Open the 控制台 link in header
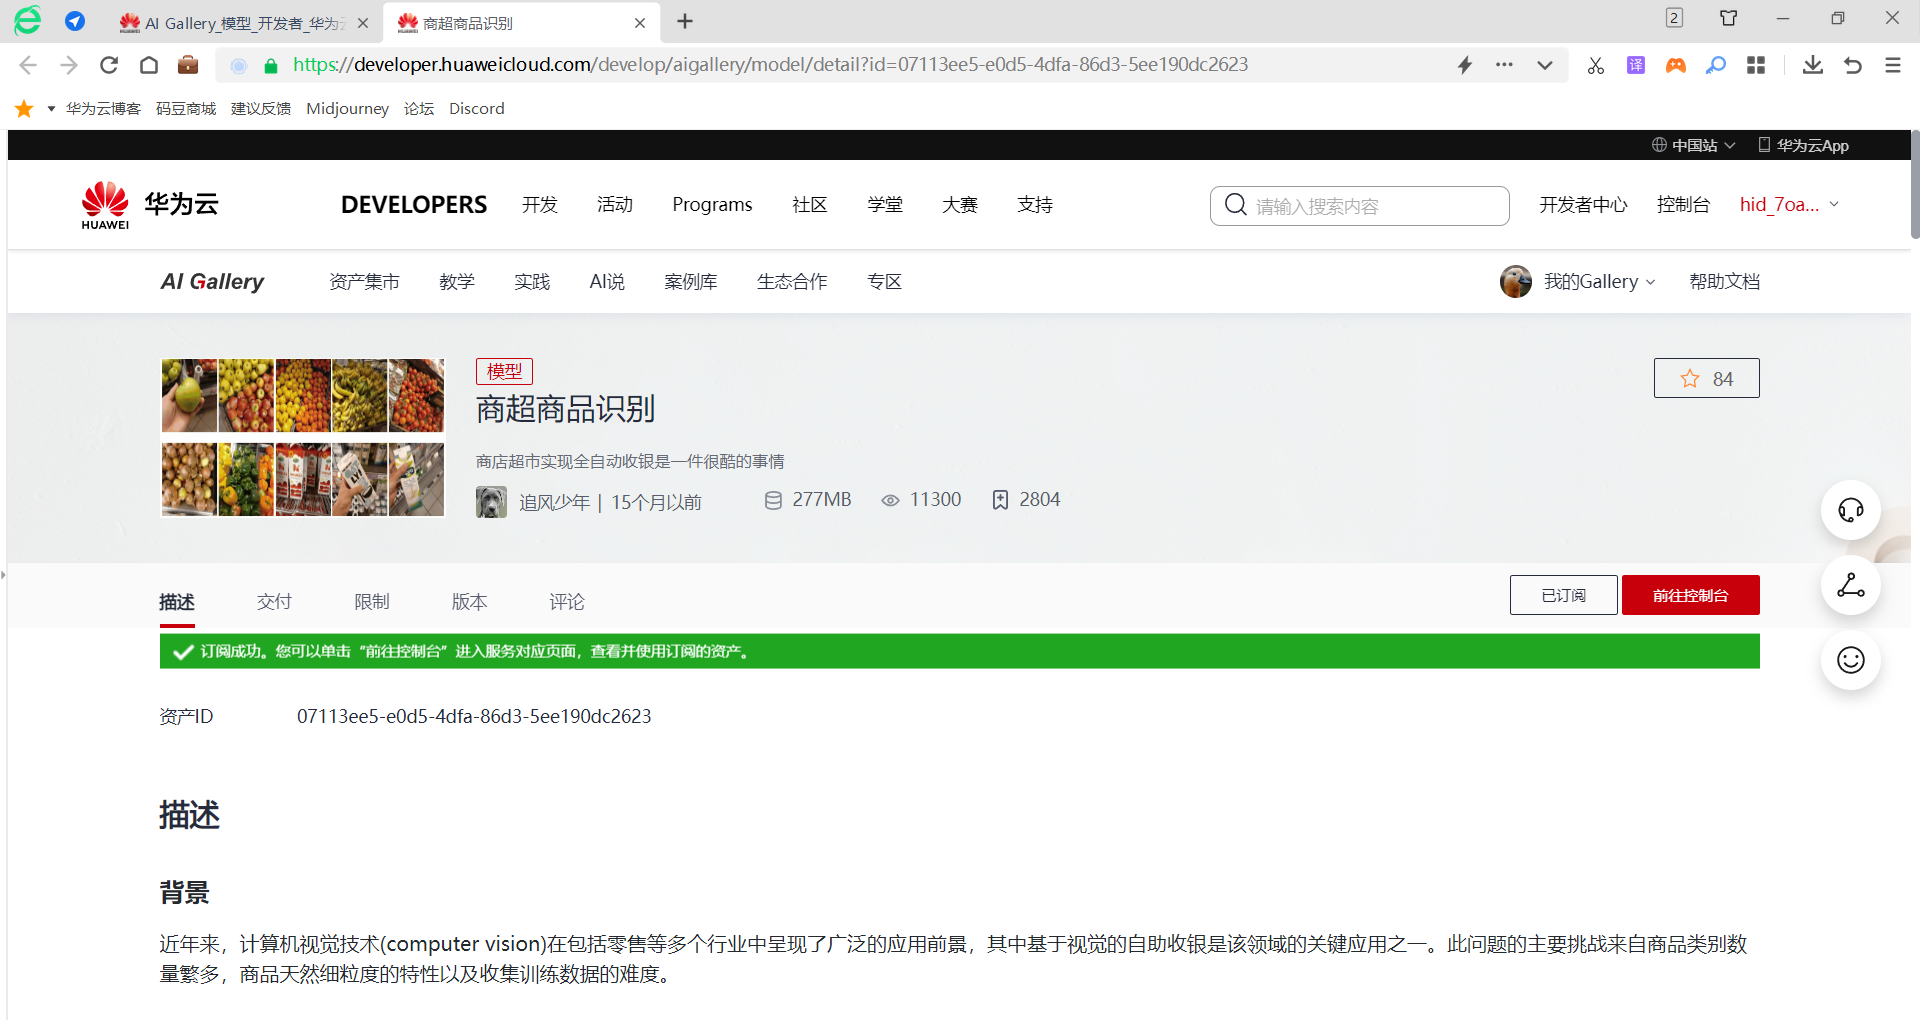1920x1020 pixels. pyautogui.click(x=1683, y=205)
